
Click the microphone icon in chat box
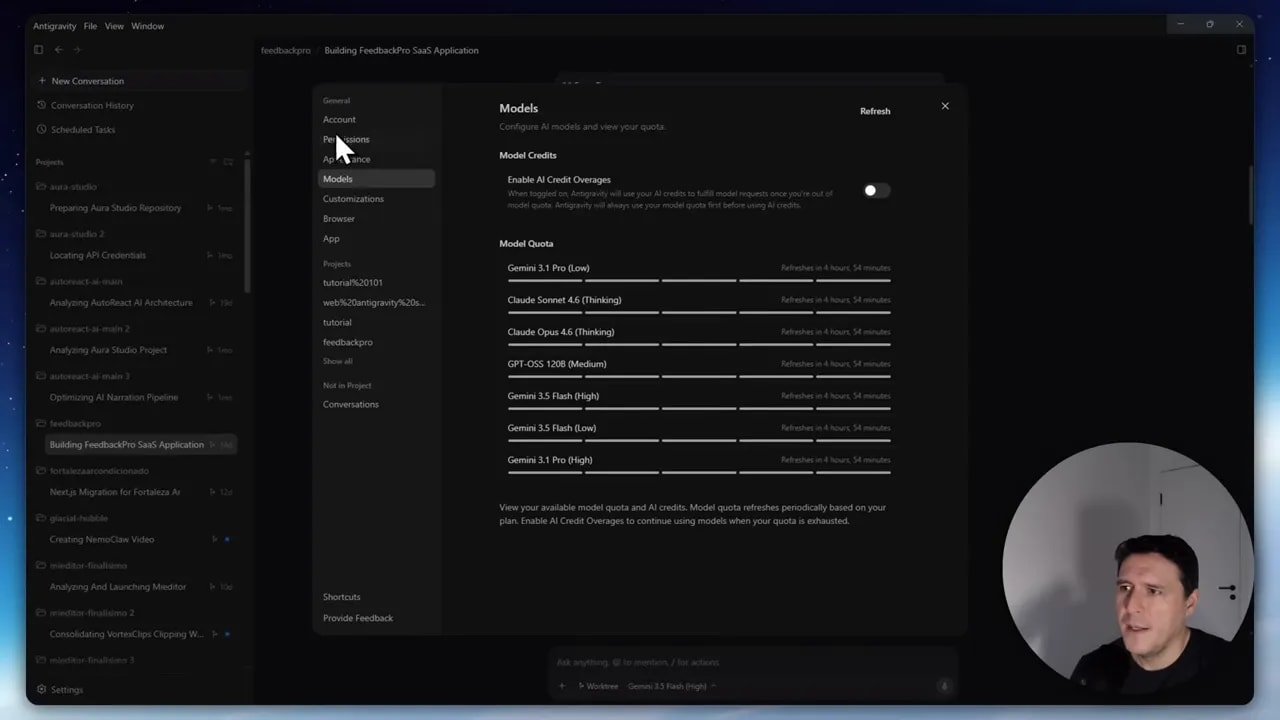click(x=944, y=687)
